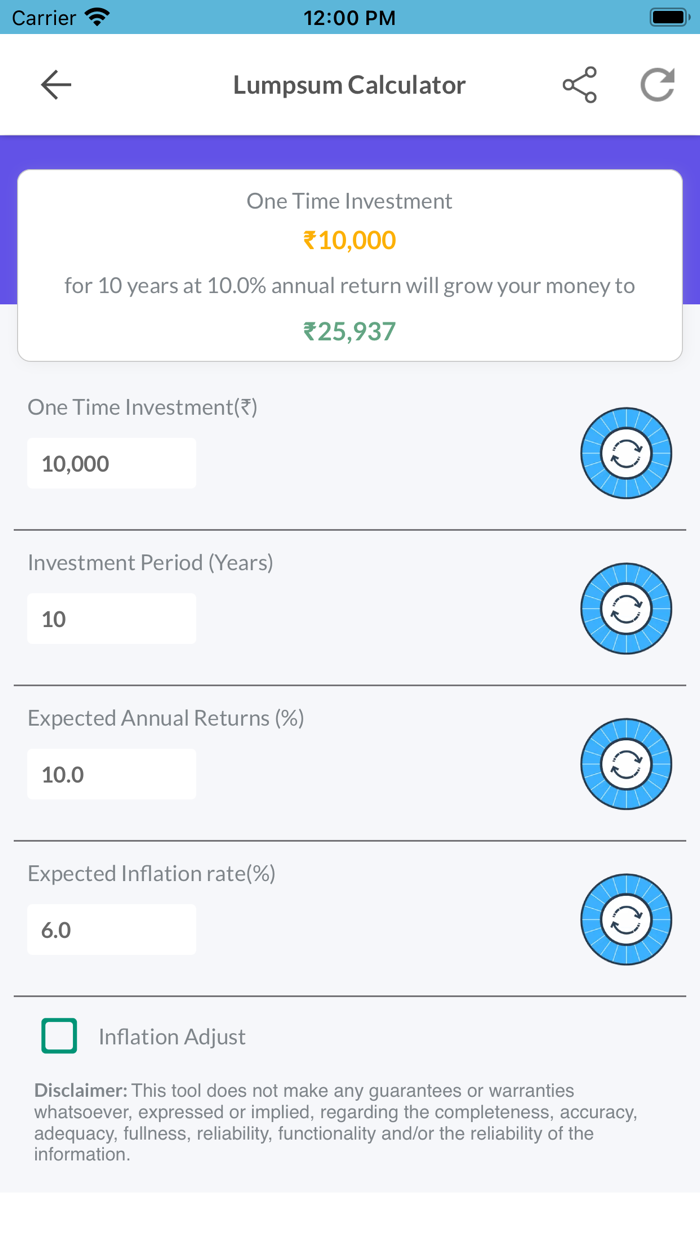Edit the Expected Inflation rate field
Screen dimensions: 700x1244
coord(111,930)
